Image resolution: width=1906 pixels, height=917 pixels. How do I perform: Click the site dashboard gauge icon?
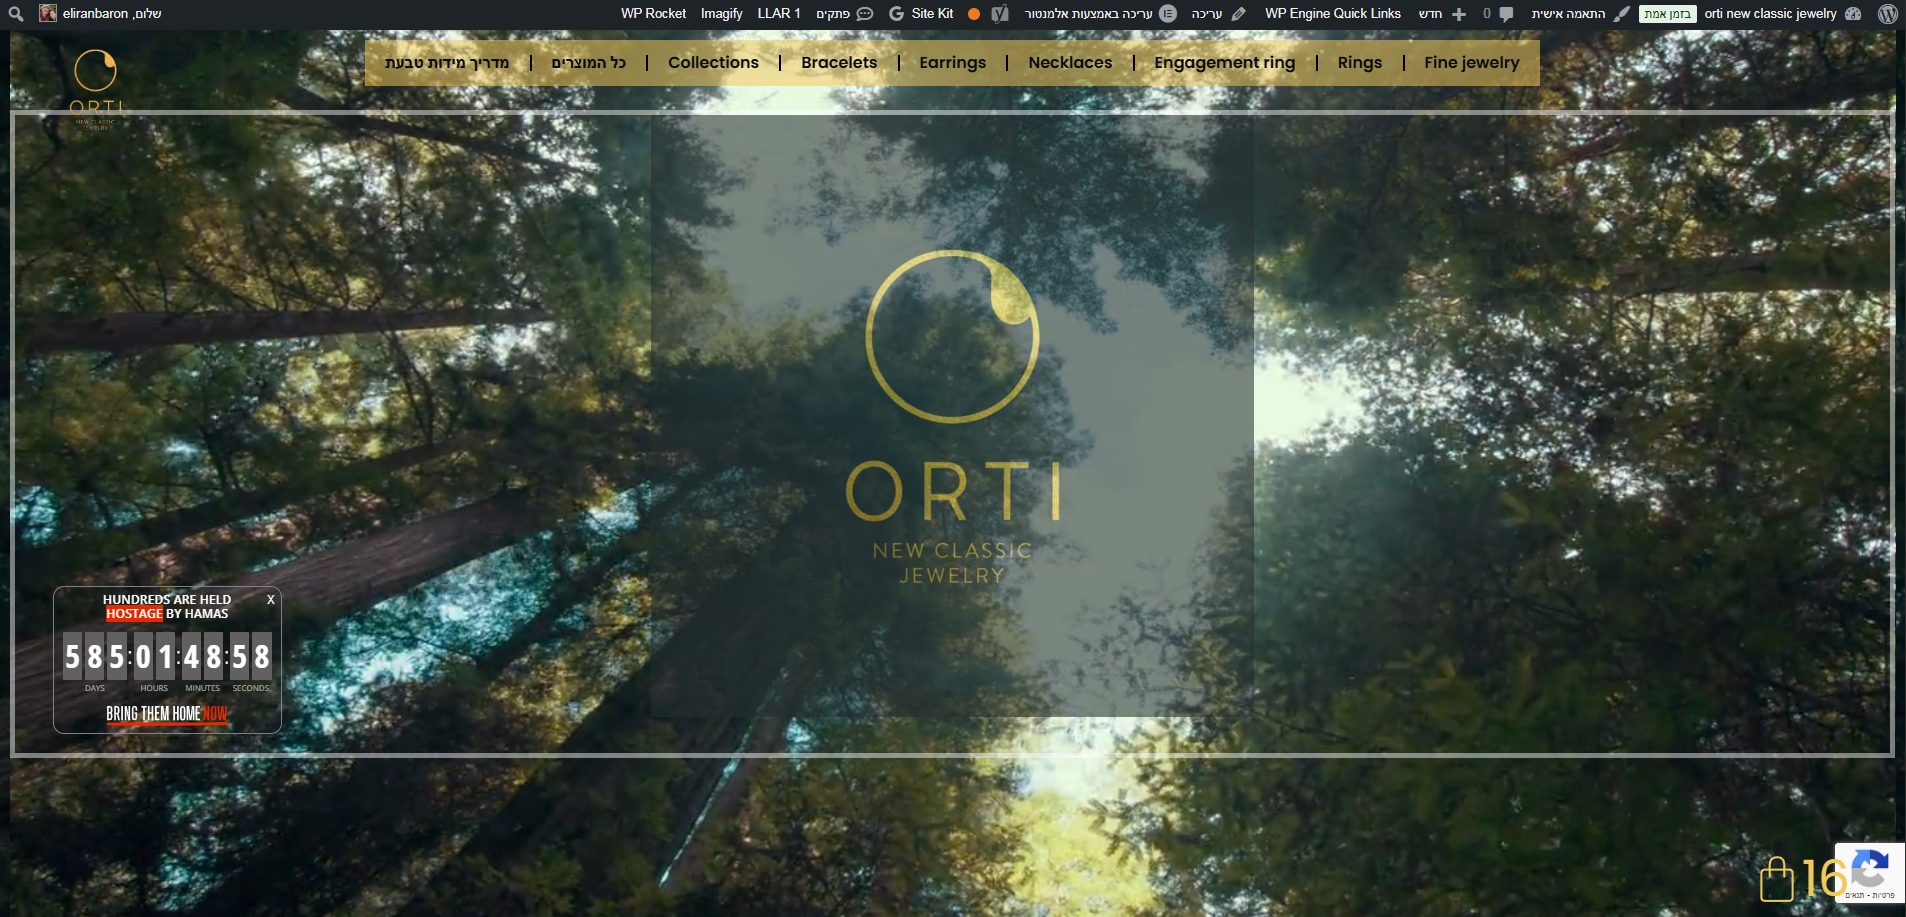click(1853, 14)
